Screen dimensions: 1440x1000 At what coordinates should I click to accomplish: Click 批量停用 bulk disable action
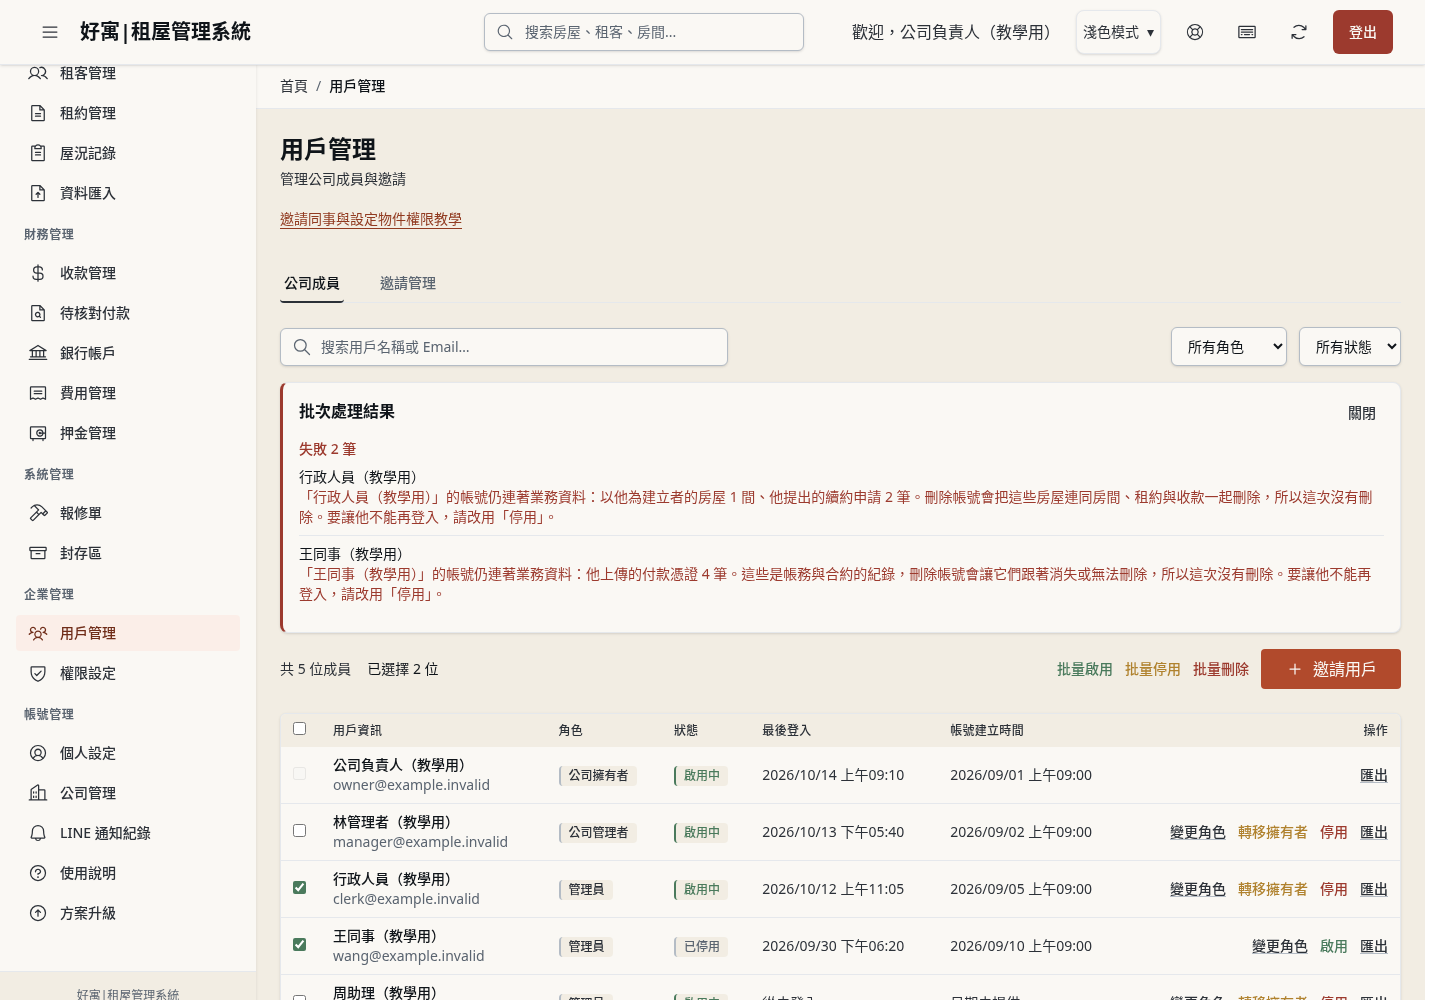pyautogui.click(x=1153, y=669)
